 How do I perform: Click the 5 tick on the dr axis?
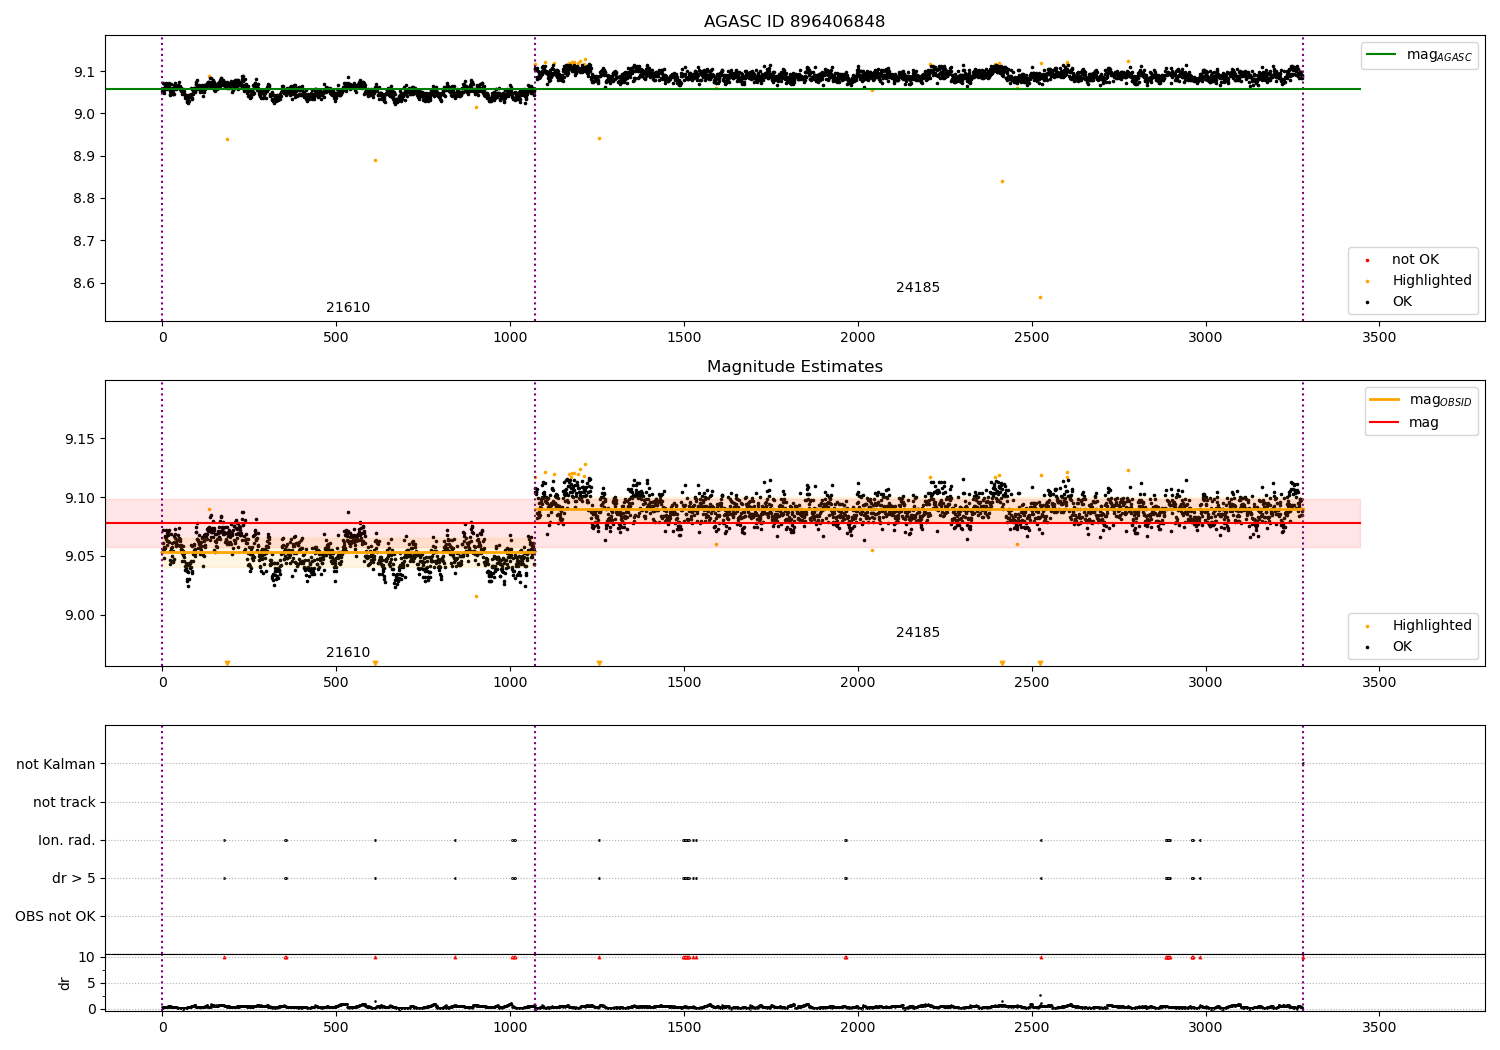pos(91,983)
